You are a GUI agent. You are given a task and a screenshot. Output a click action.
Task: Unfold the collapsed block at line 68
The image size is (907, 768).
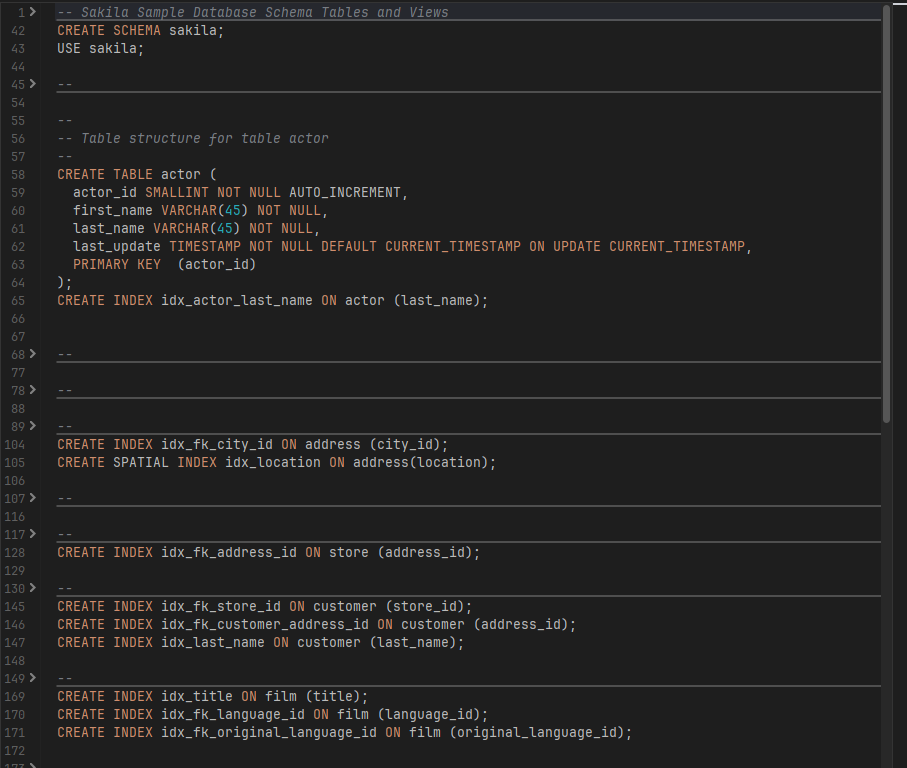tap(33, 354)
